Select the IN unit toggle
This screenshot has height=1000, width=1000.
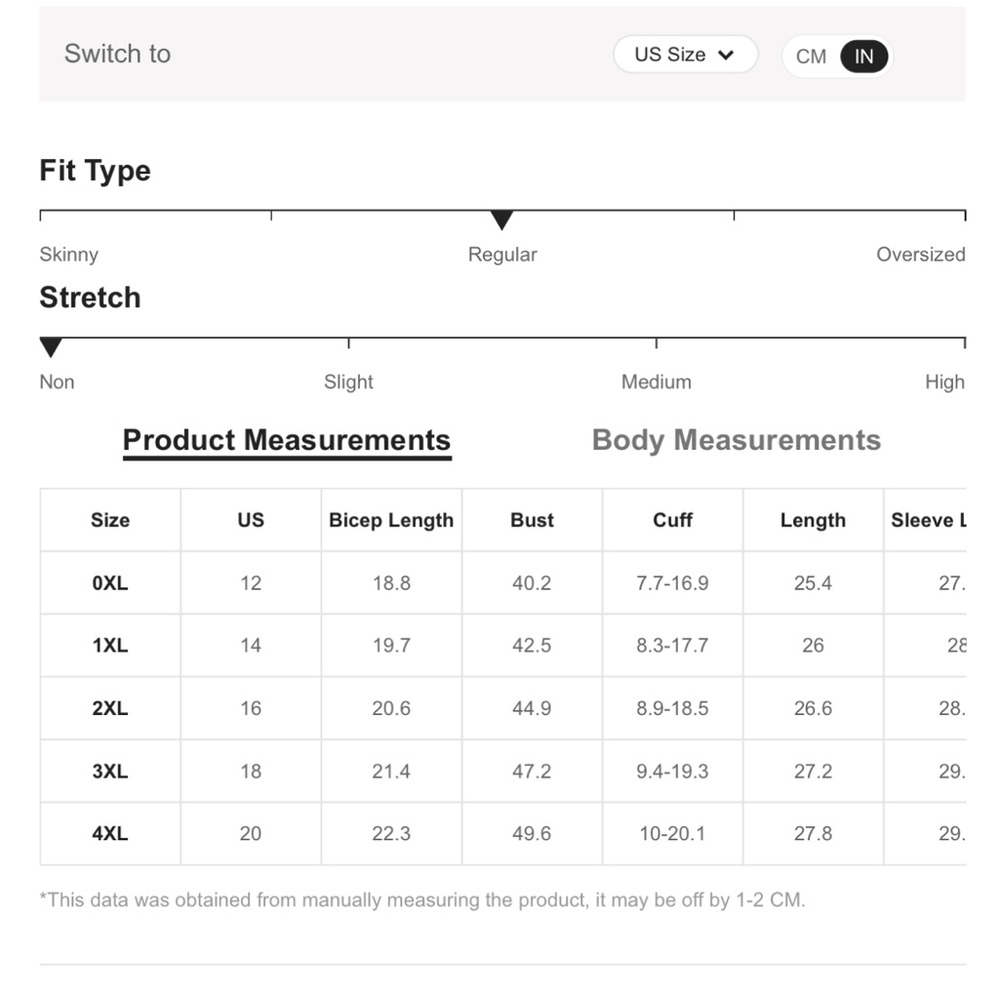864,57
